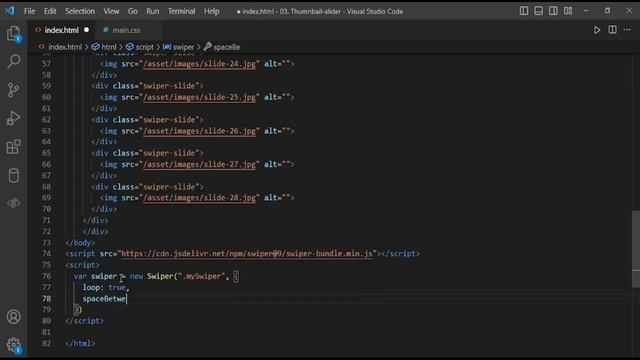Open the Search view in activity bar
This screenshot has height=360, width=640.
[x=13, y=61]
